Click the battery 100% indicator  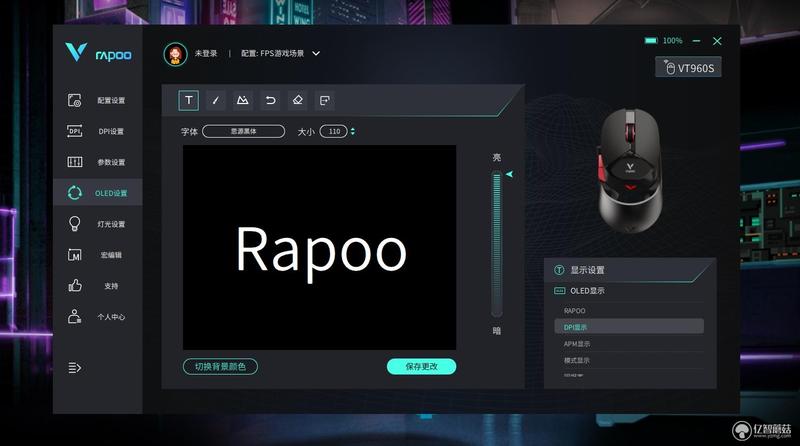point(663,41)
